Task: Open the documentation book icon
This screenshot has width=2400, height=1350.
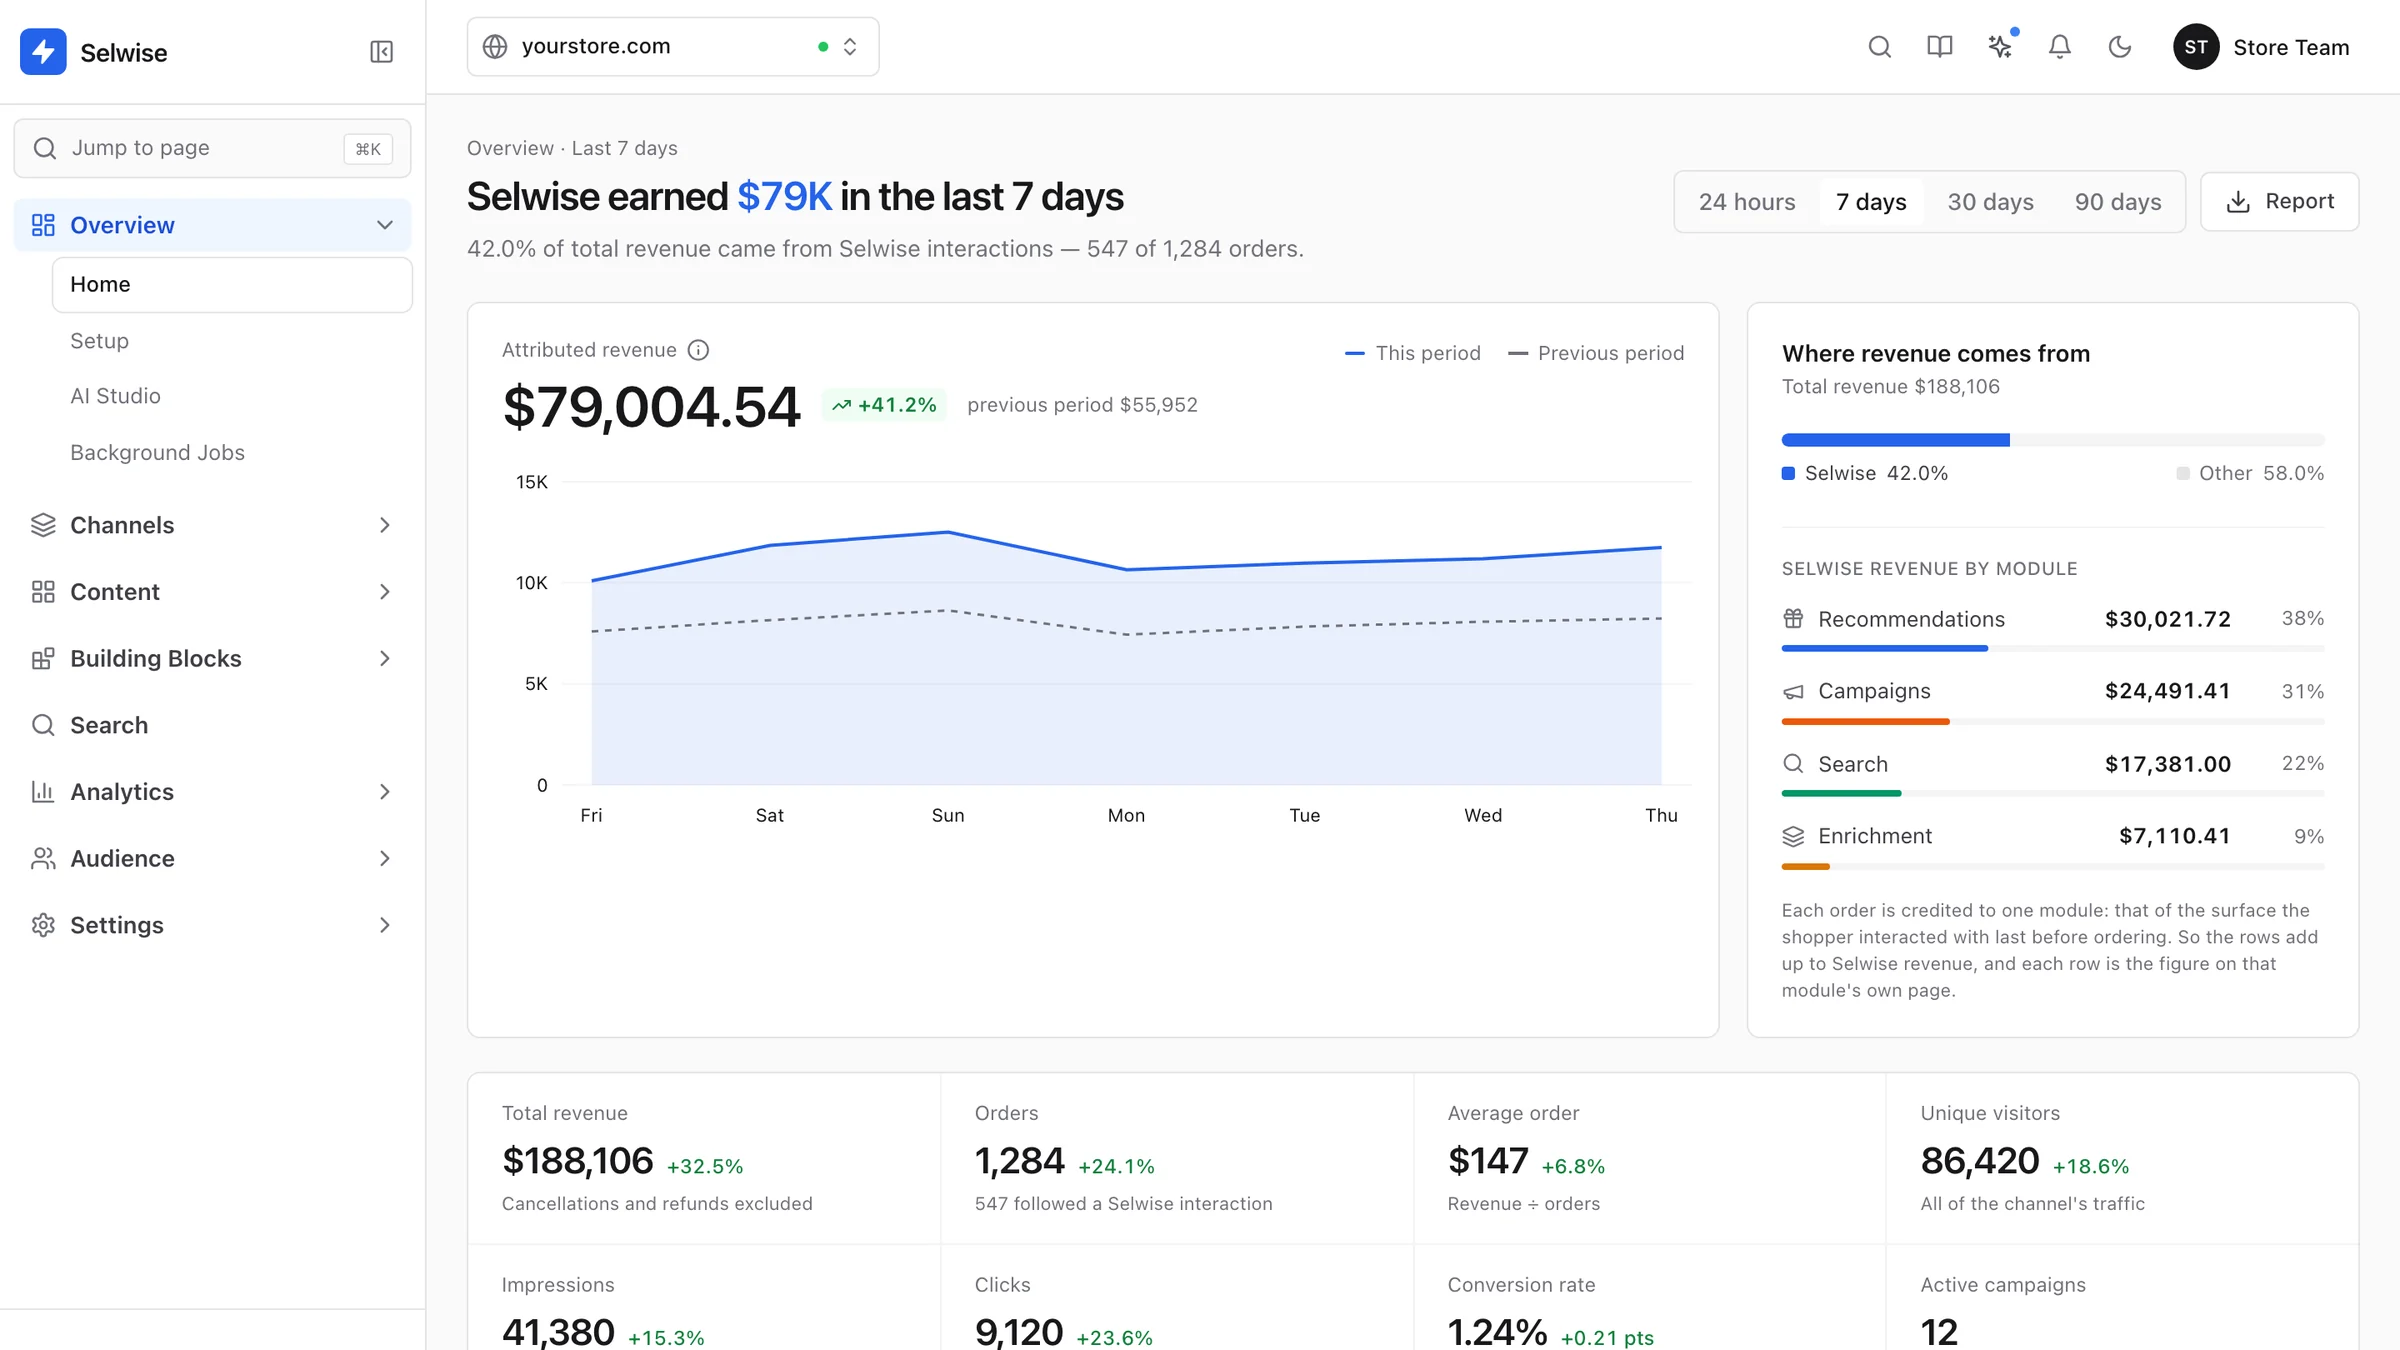Action: pyautogui.click(x=1939, y=47)
